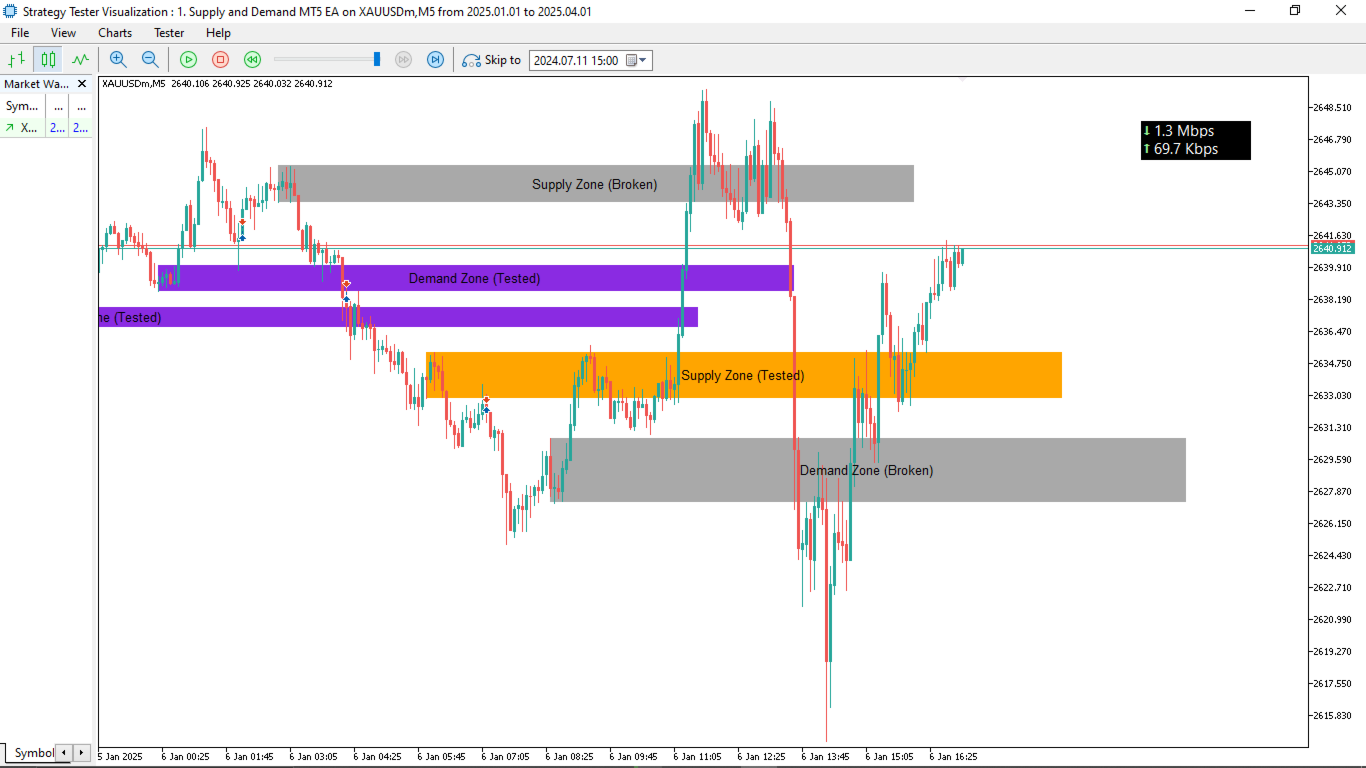Click the 2634.750 price axis label
This screenshot has width=1366, height=768.
1331,363
